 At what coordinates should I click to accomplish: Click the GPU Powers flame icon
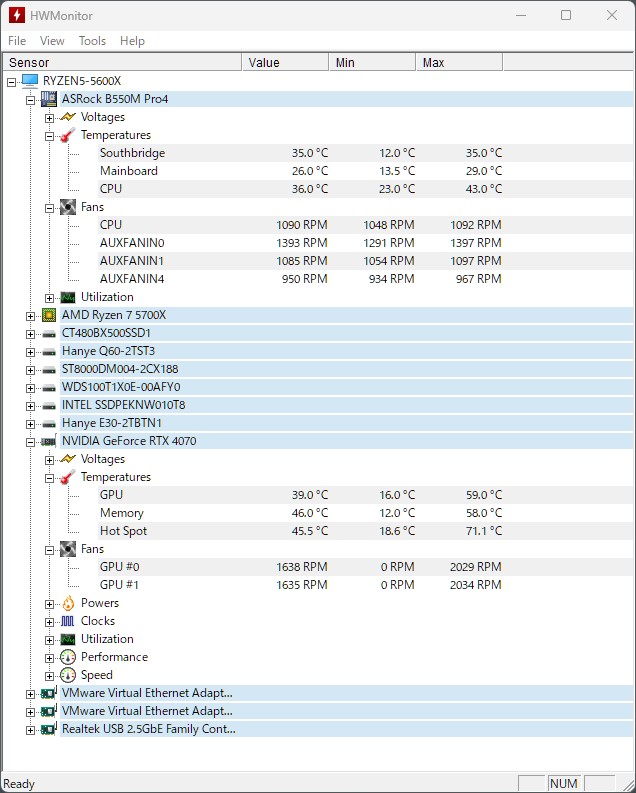[x=68, y=603]
